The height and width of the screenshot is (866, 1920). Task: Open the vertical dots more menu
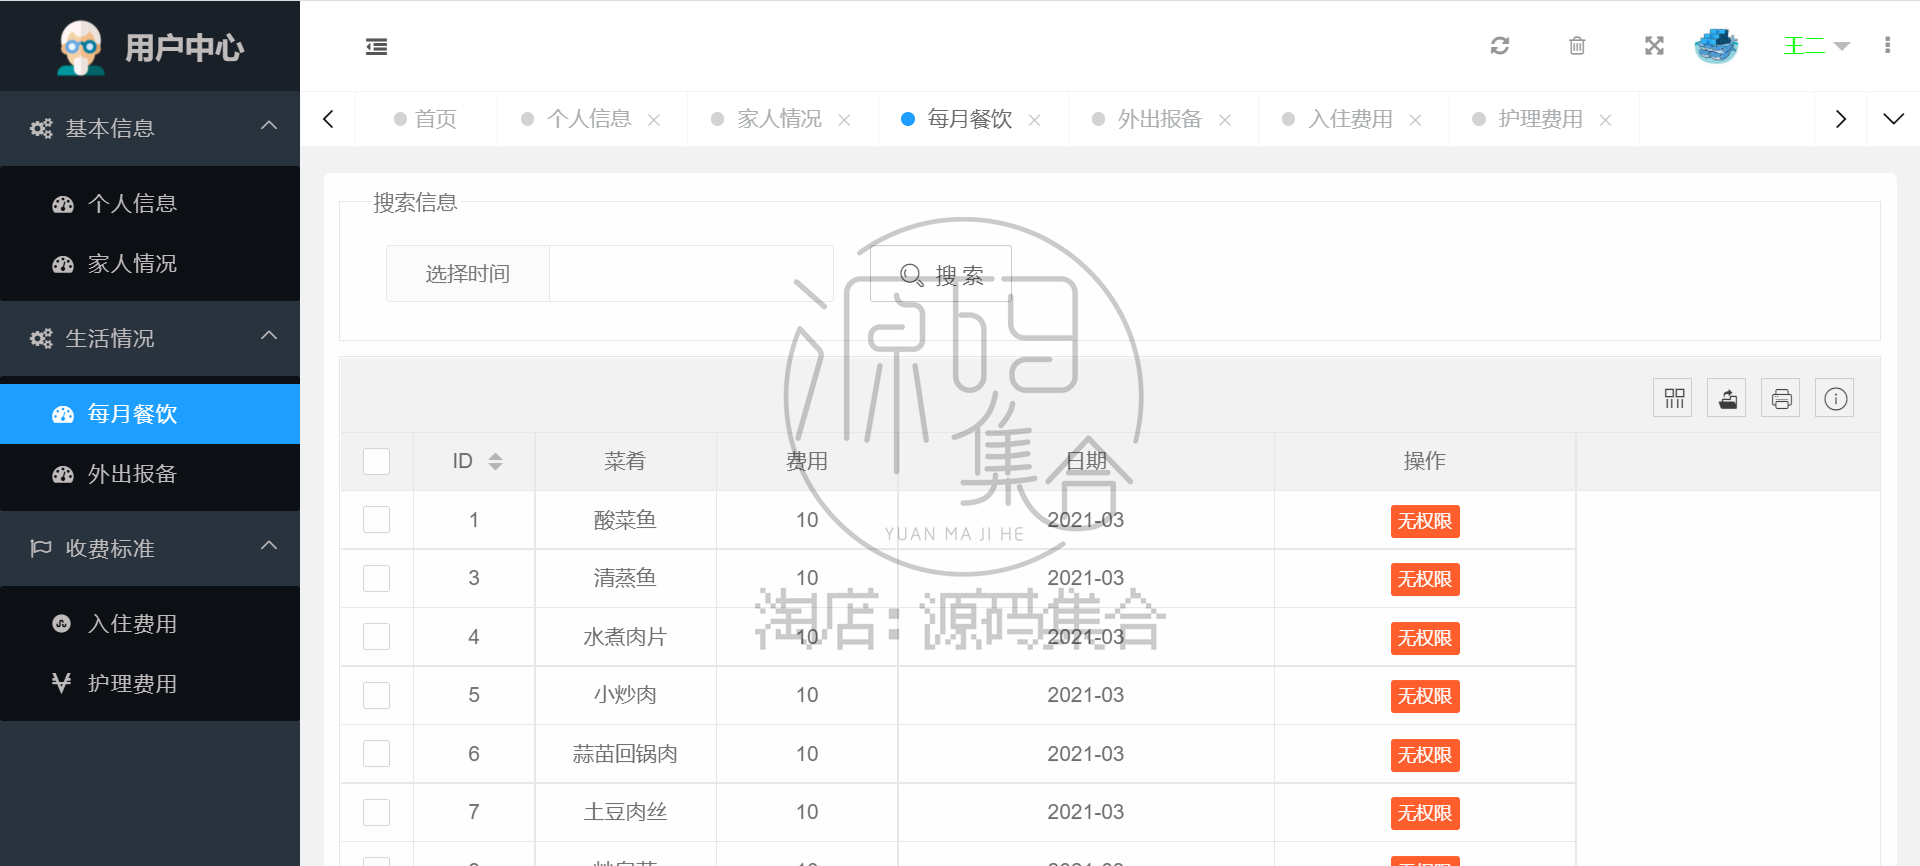[x=1887, y=46]
